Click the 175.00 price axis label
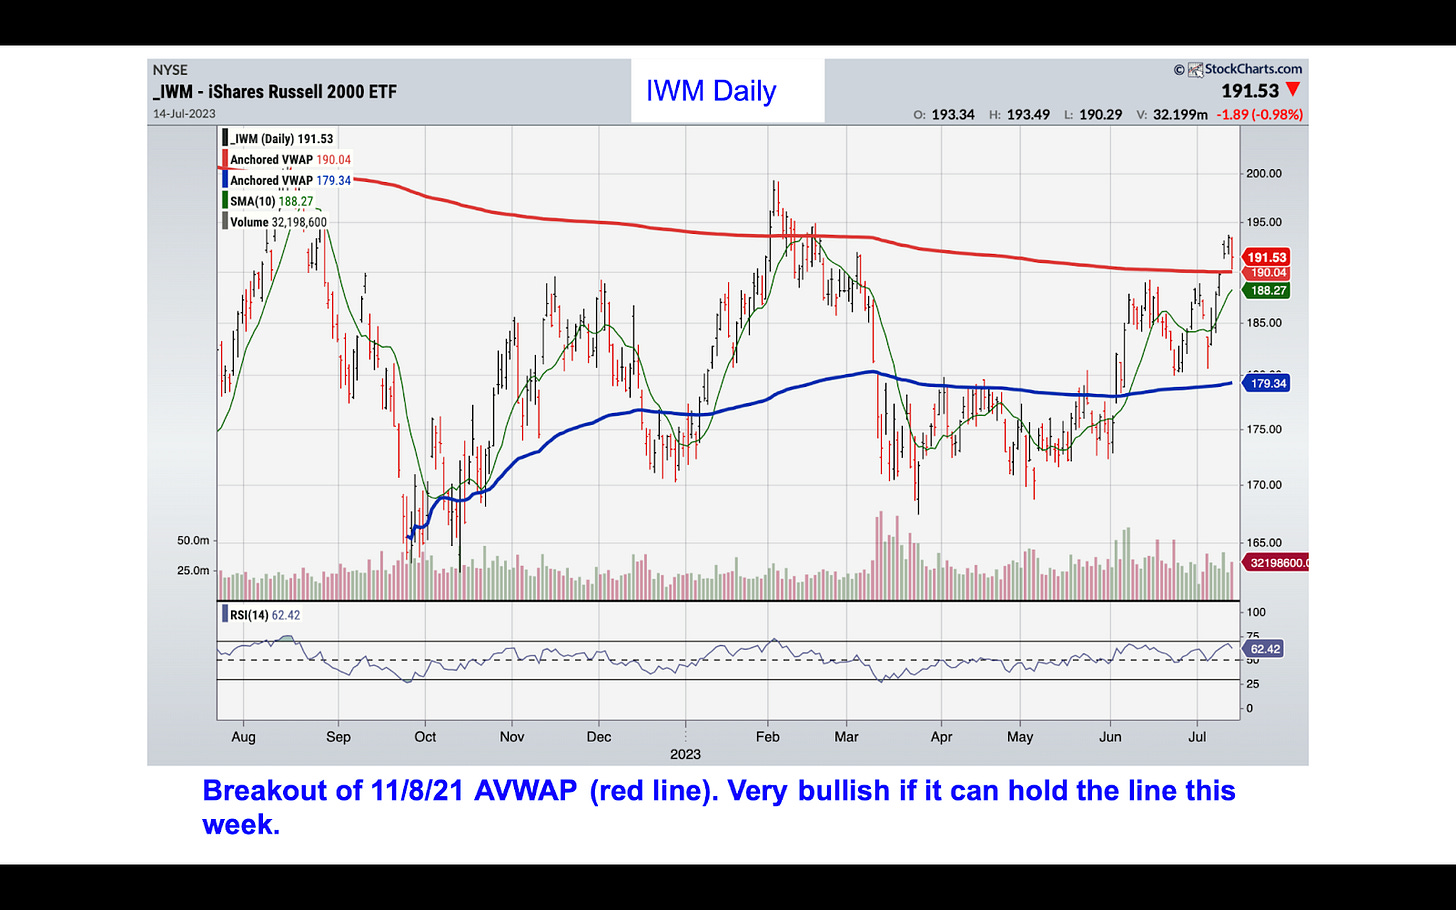The height and width of the screenshot is (910, 1456). (x=1264, y=430)
